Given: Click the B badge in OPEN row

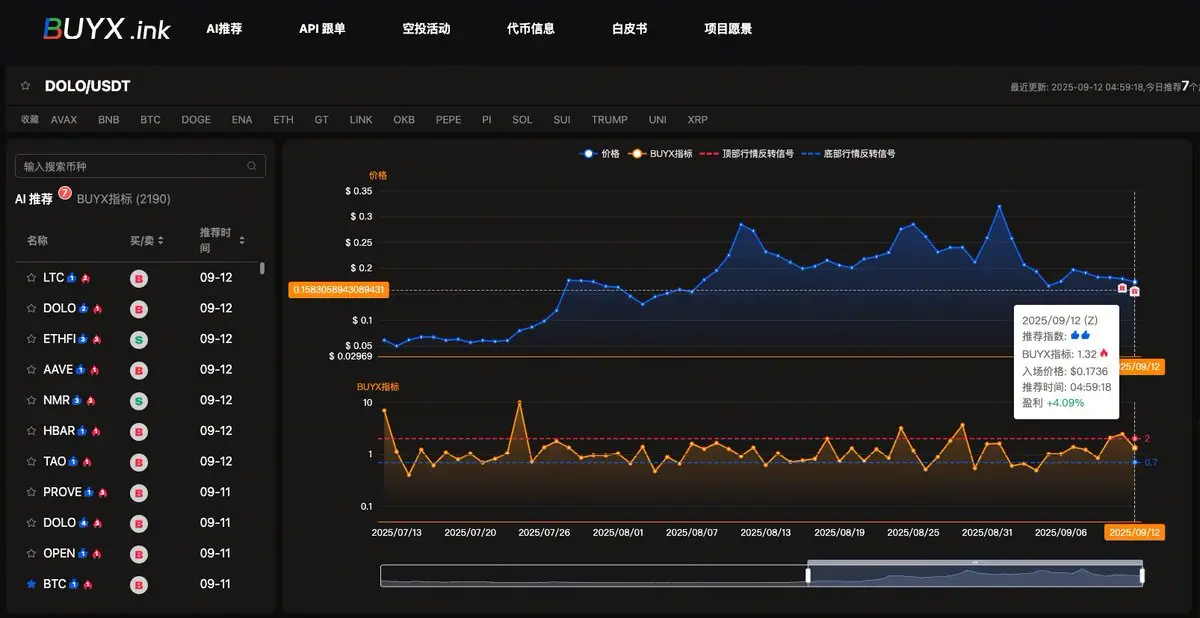Looking at the screenshot, I should (139, 554).
